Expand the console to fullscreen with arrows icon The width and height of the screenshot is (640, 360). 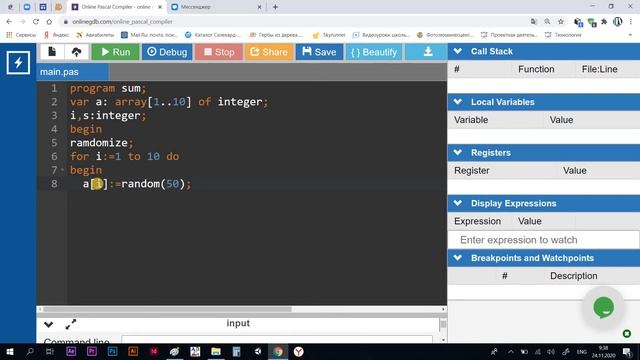pyautogui.click(x=71, y=324)
